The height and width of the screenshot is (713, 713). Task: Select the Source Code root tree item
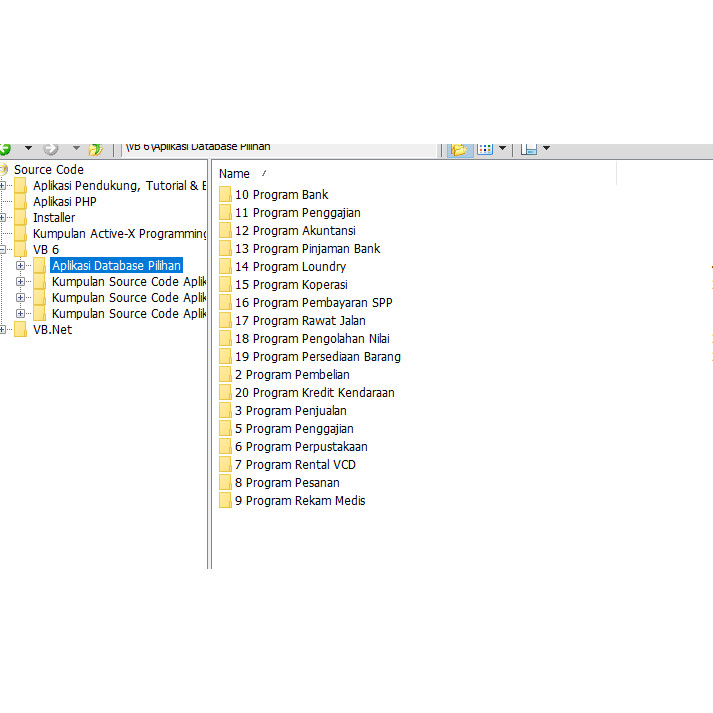[x=48, y=170]
